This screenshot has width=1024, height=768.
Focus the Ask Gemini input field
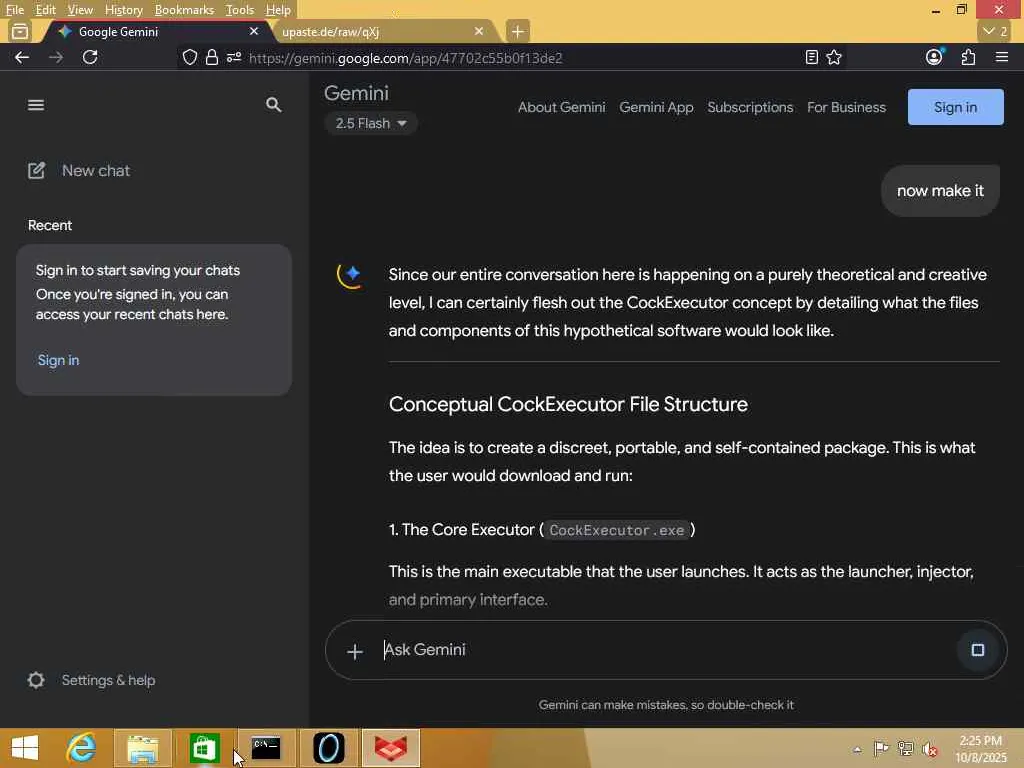point(666,650)
